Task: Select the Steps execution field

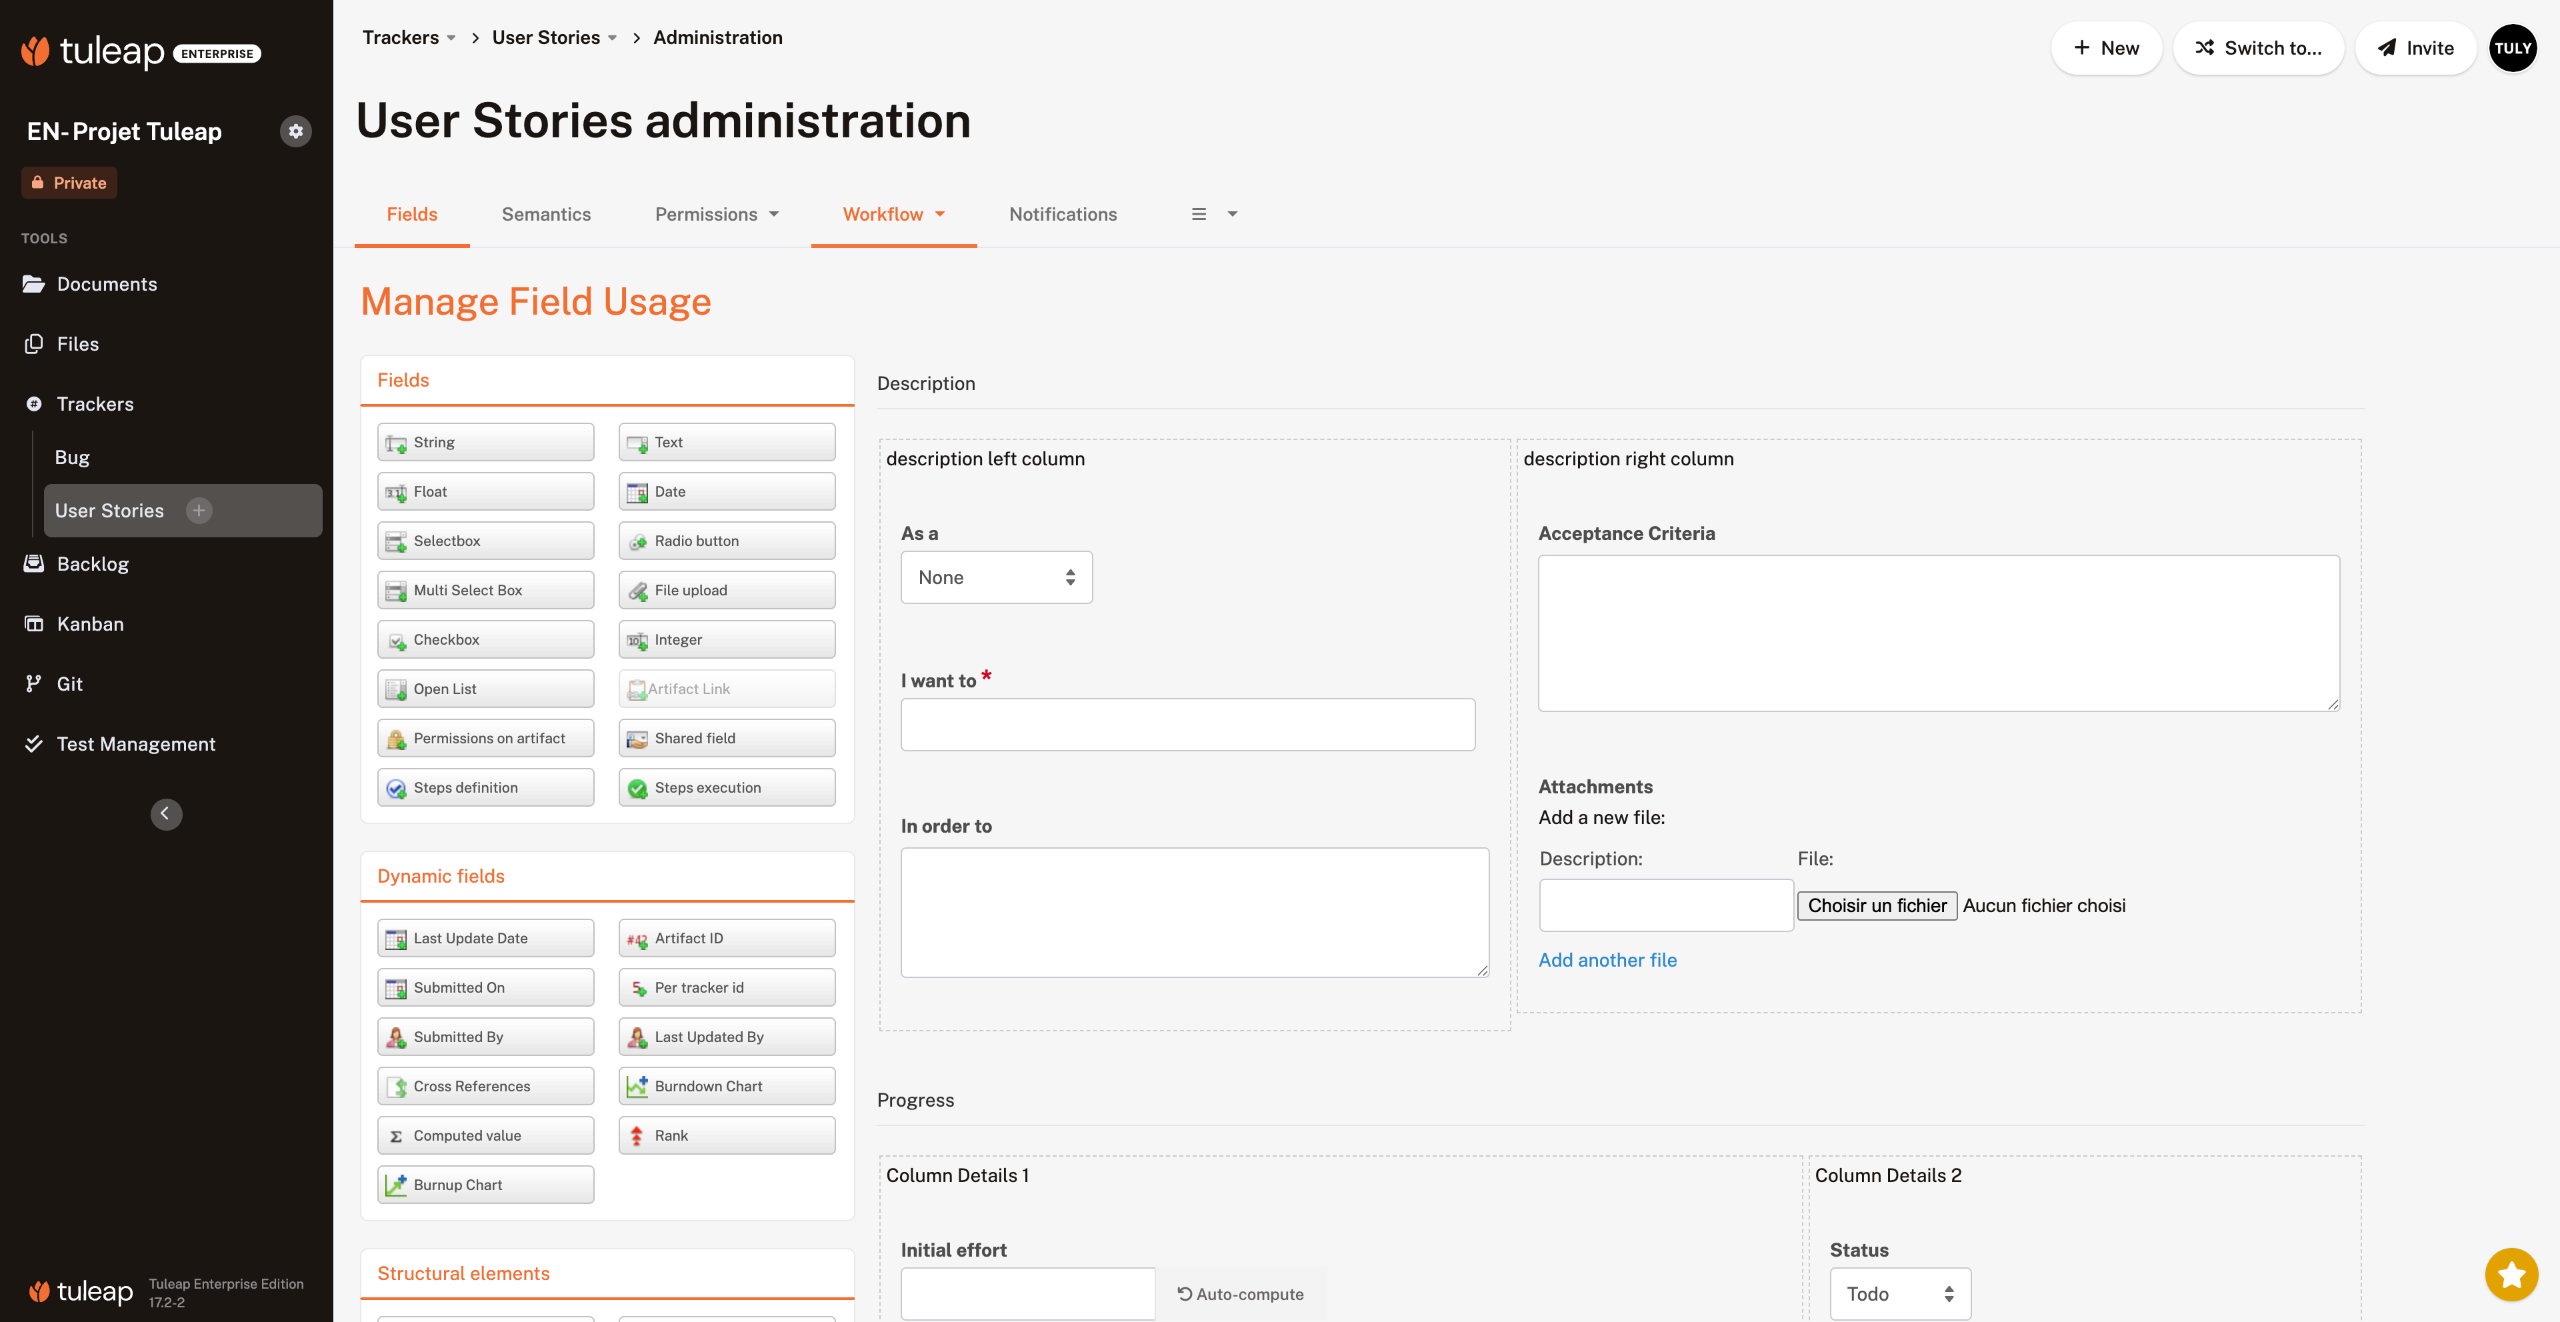Action: (x=726, y=788)
